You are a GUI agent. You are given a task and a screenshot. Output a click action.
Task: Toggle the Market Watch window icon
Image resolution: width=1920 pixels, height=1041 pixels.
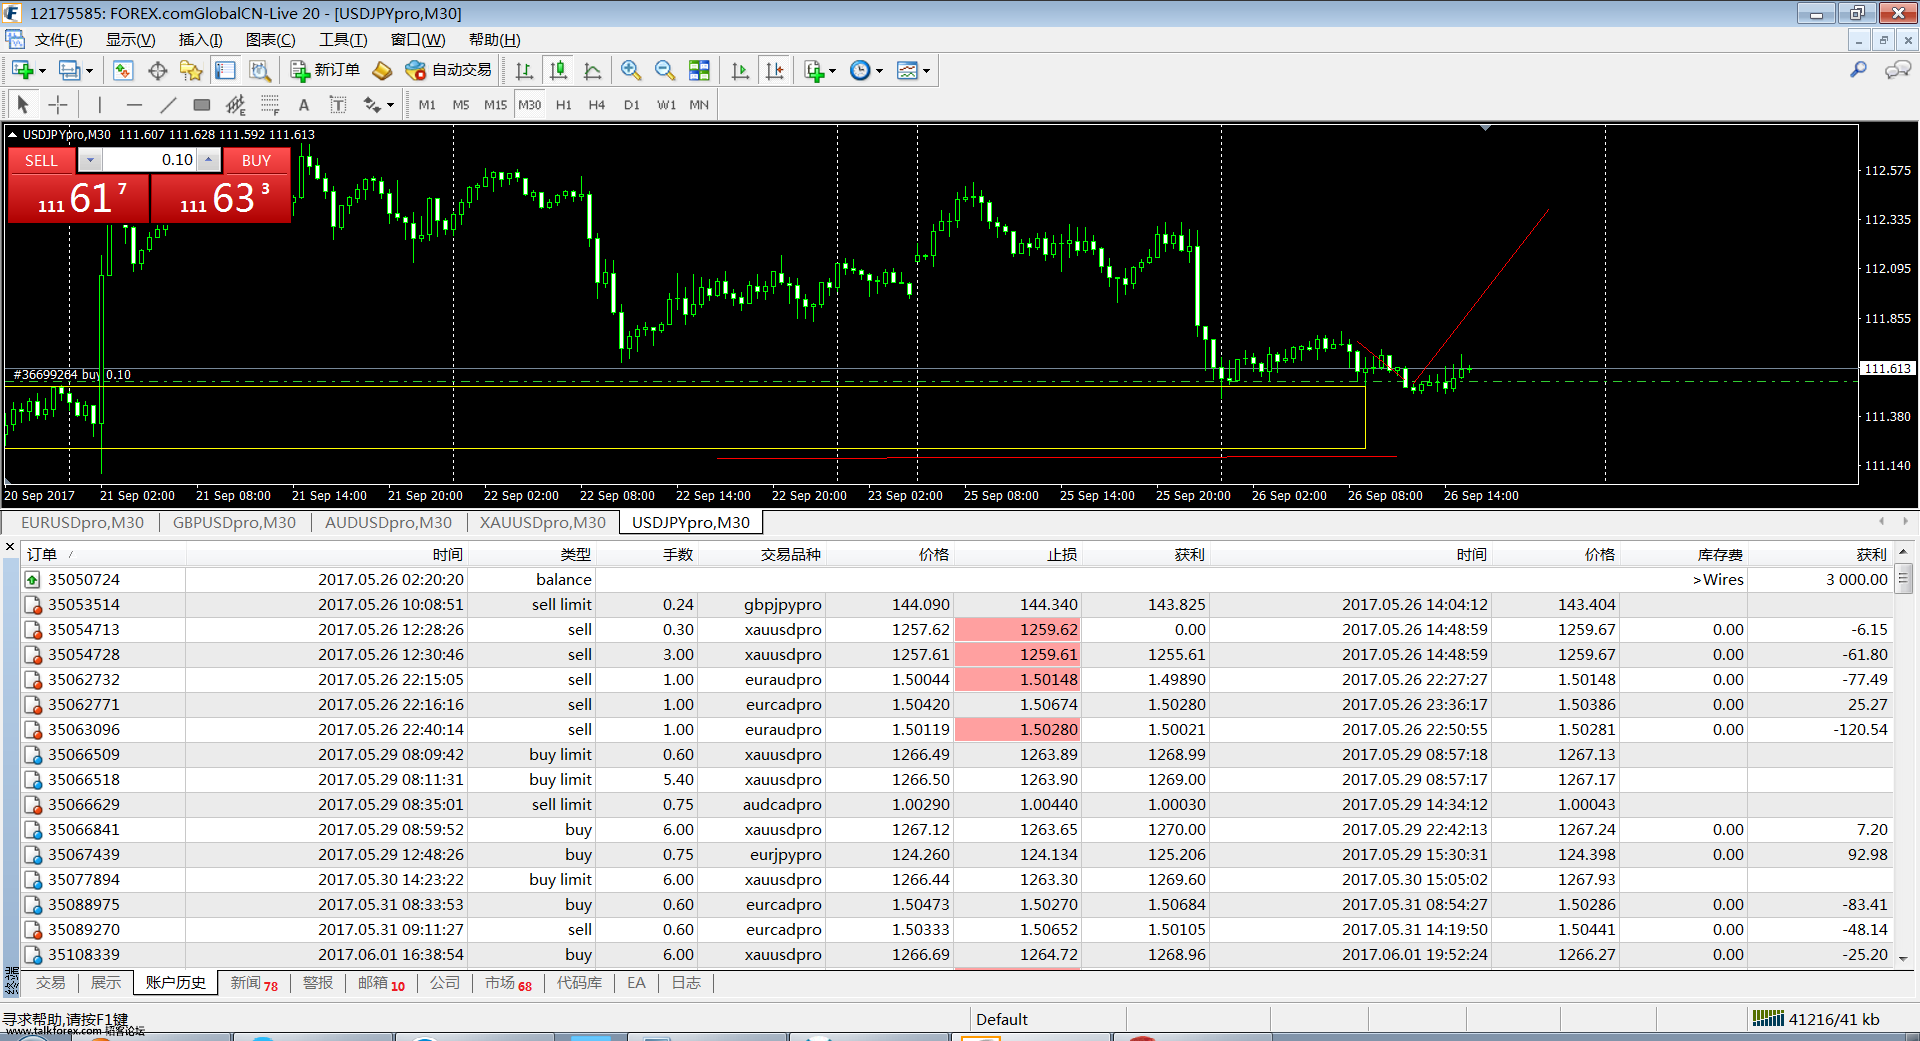[x=123, y=70]
